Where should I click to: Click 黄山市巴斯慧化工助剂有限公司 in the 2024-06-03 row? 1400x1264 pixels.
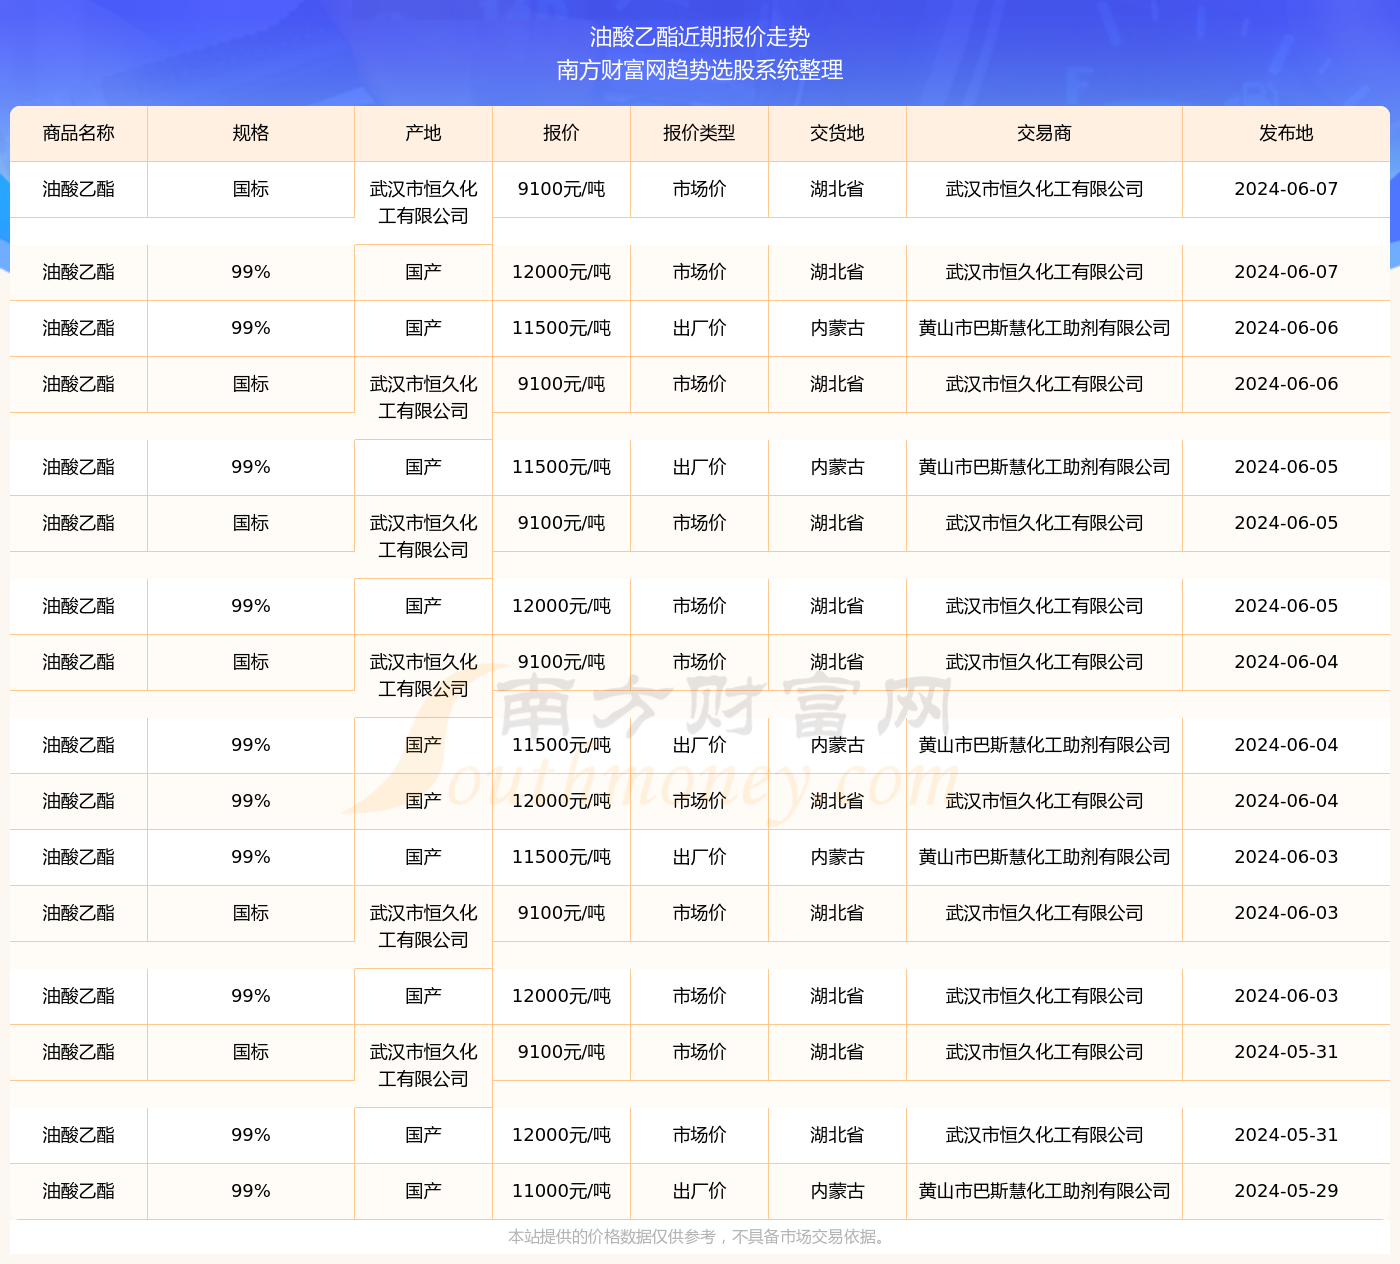(1044, 857)
